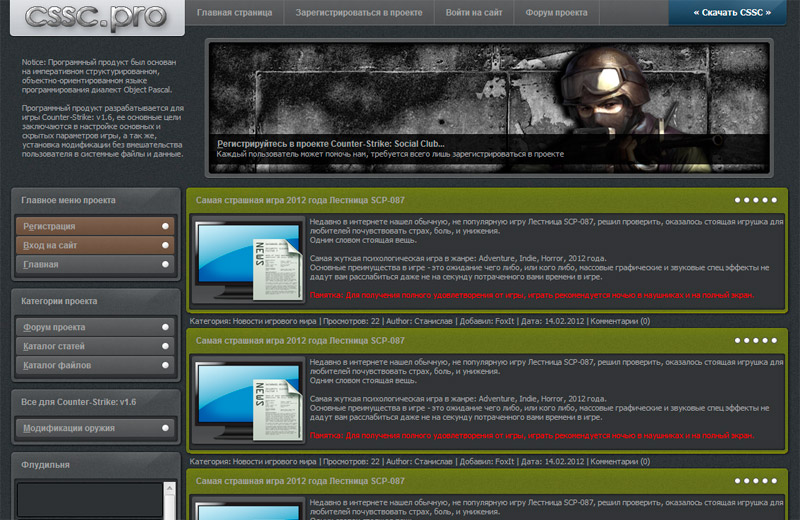This screenshot has width=800, height=520.
Task: Click the Флудильня scrollbar up arrow
Action: [169, 488]
